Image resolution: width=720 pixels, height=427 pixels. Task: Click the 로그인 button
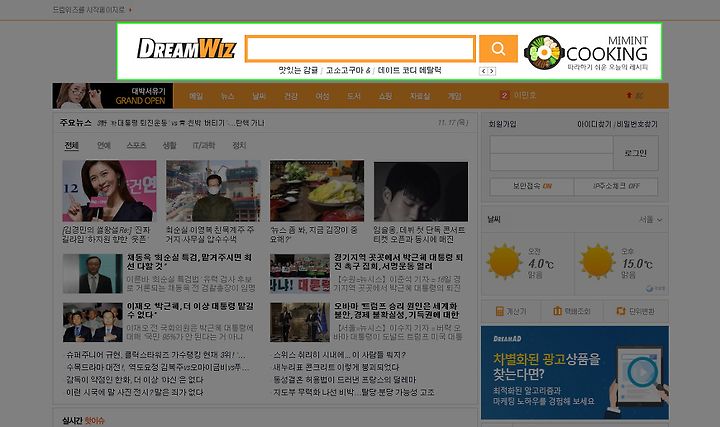pos(636,153)
